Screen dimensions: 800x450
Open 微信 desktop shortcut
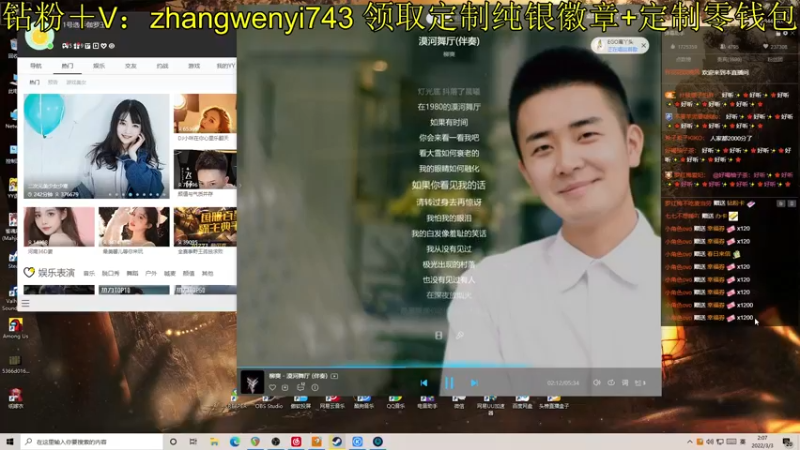pos(459,402)
